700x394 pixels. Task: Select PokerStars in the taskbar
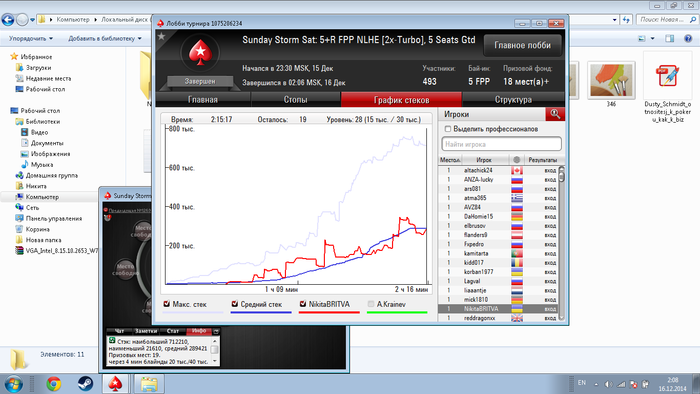tap(116, 384)
